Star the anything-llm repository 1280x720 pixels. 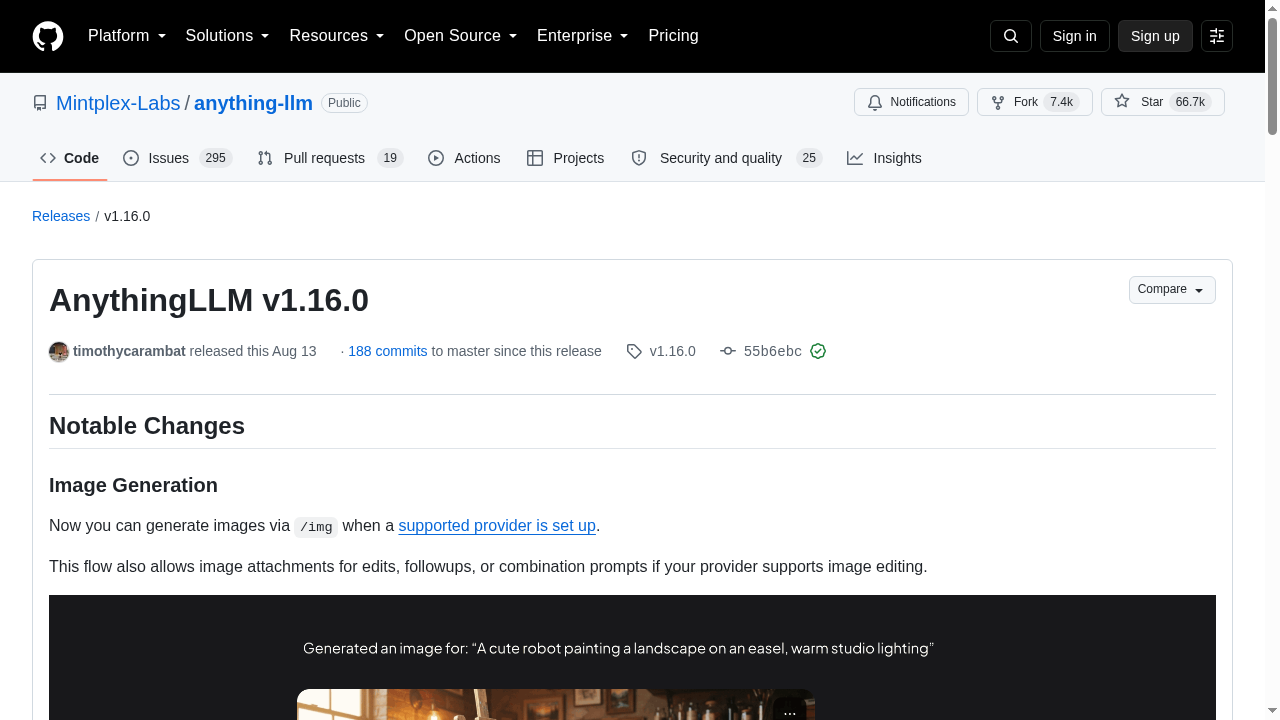1163,102
